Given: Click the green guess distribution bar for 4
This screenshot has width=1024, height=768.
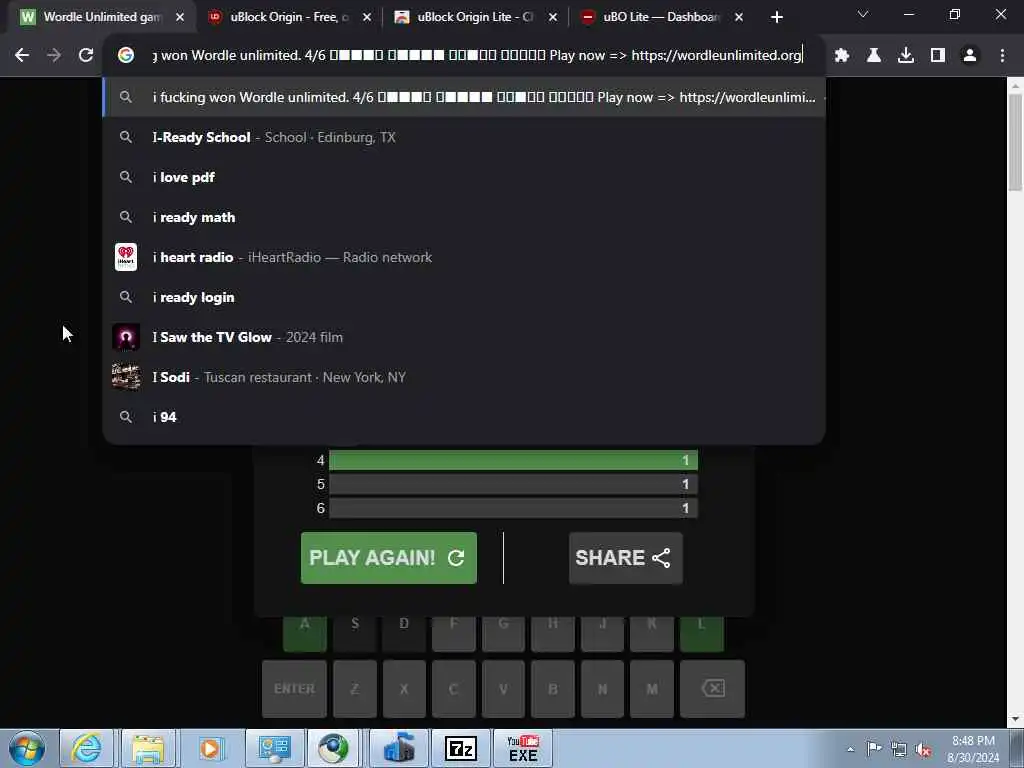Looking at the screenshot, I should click(x=513, y=460).
